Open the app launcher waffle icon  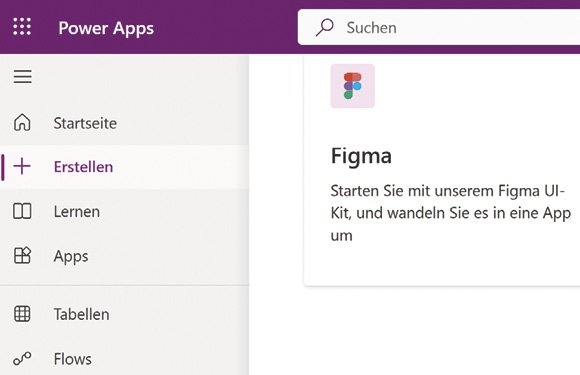[22, 27]
